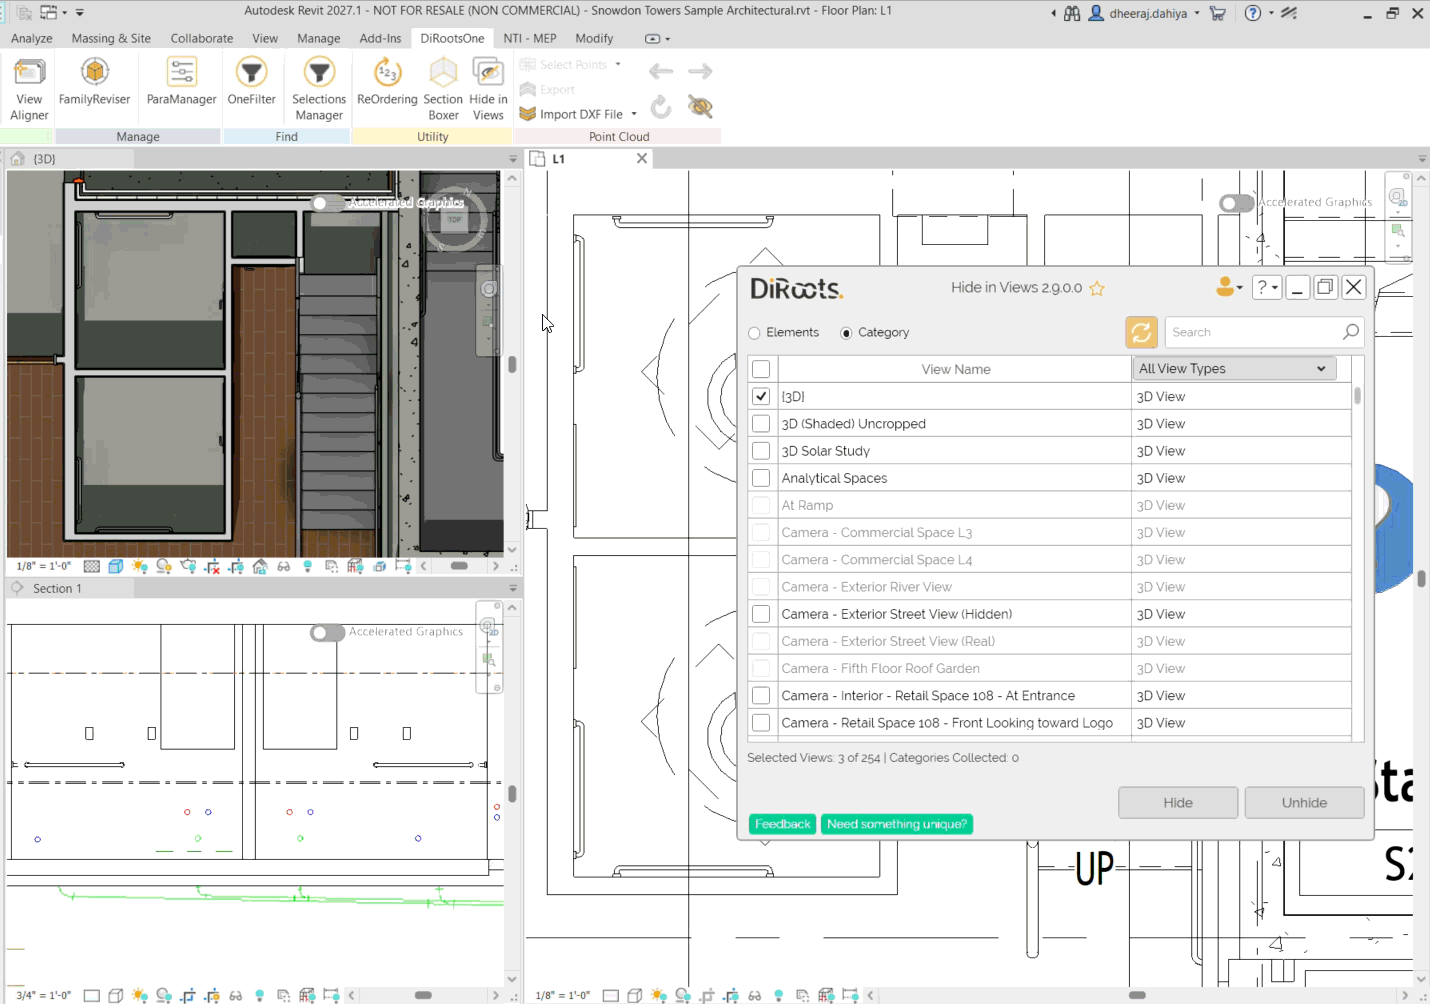Screen dimensions: 1430x1004
Task: Check Camera - Exterior Street View (Hidden) checkbox
Action: coord(761,614)
